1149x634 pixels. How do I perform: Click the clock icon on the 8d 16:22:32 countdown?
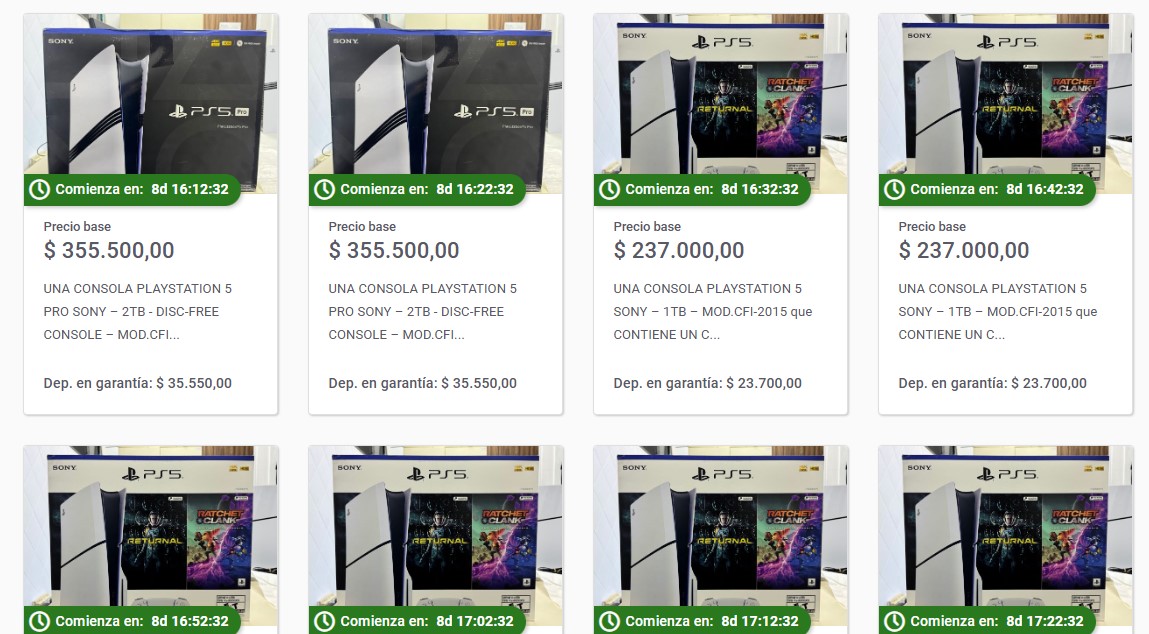325,189
